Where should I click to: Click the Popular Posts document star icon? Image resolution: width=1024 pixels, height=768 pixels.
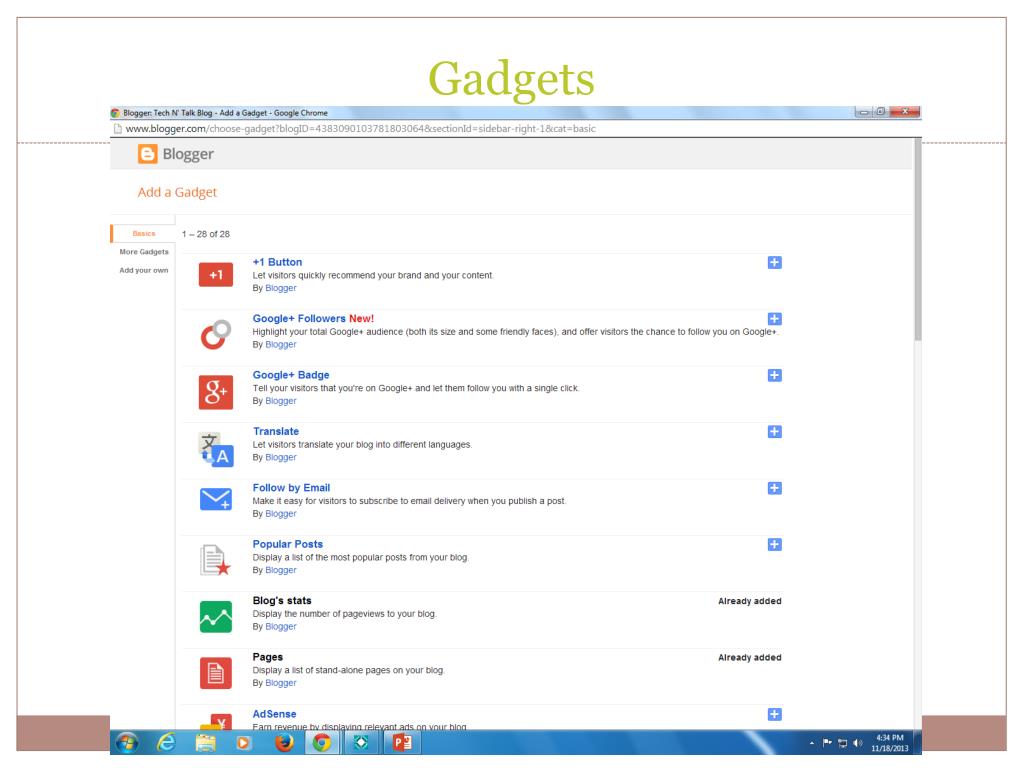pyautogui.click(x=216, y=560)
